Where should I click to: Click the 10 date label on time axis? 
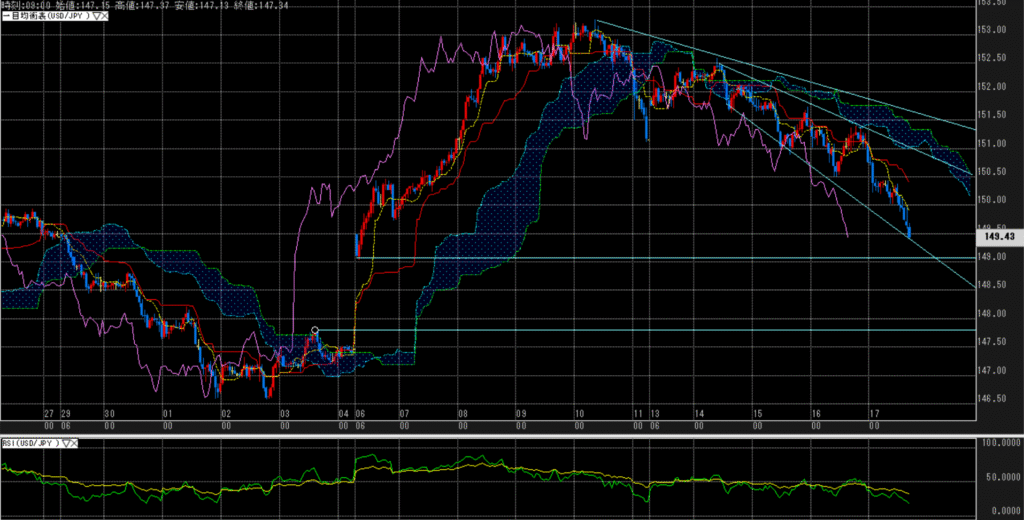point(579,412)
